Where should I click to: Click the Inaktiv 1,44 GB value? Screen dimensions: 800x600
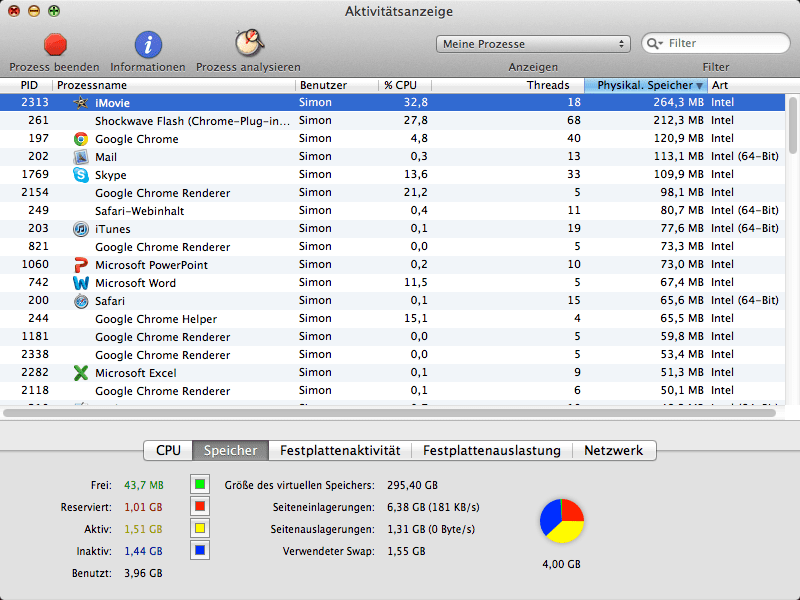coord(143,551)
